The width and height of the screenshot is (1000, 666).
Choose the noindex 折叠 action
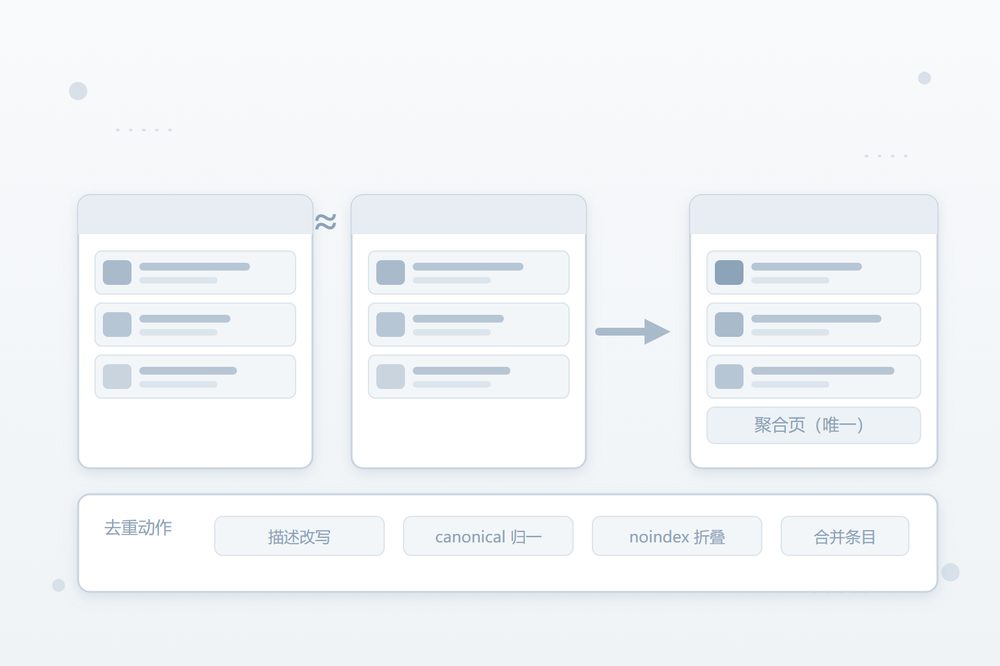[677, 536]
